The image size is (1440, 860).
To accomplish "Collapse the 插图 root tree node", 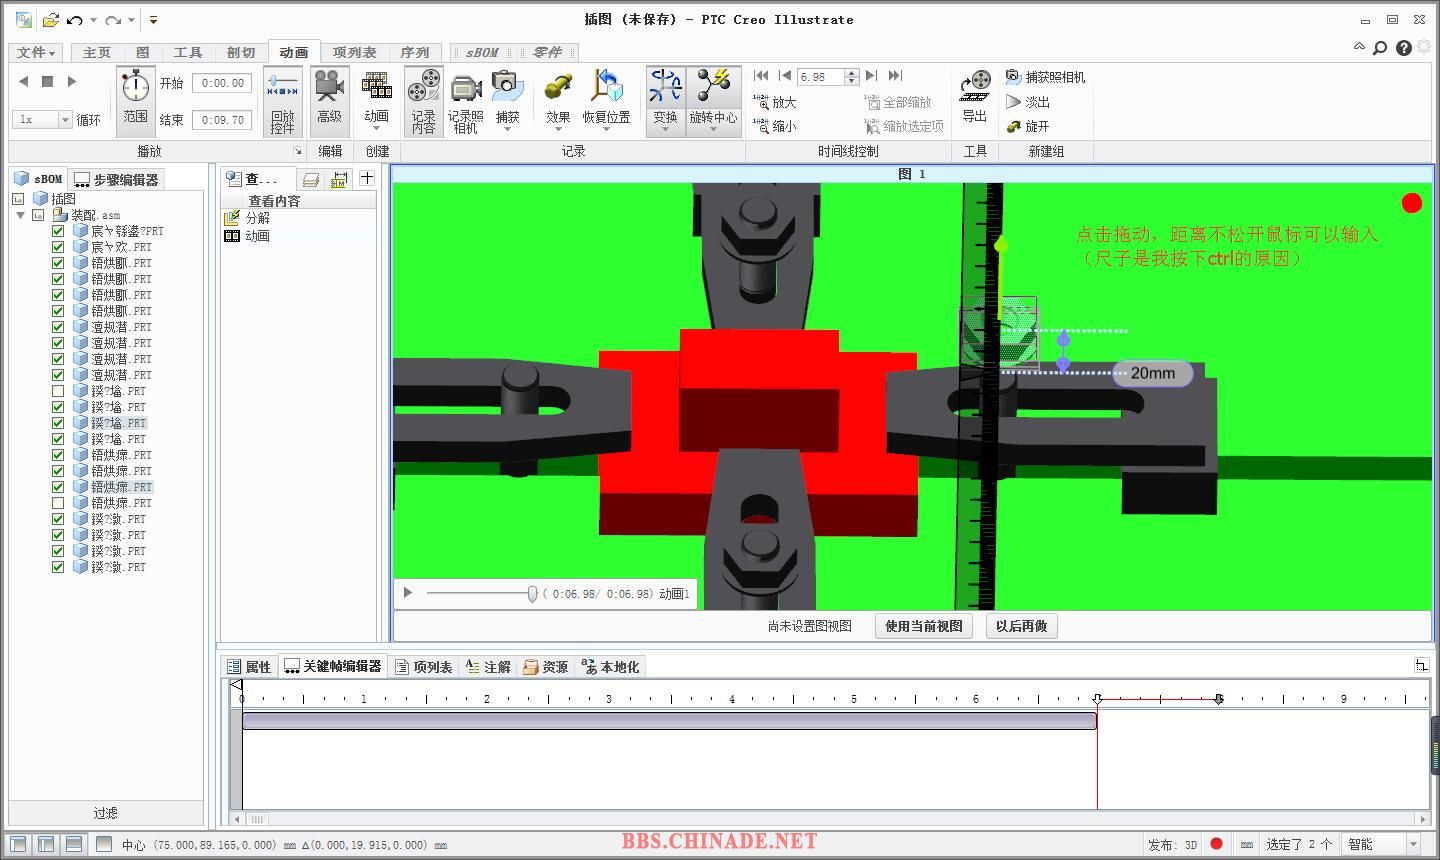I will tap(18, 199).
